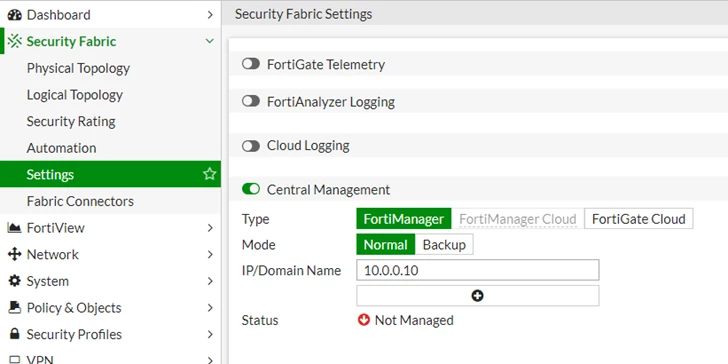Click the Network arrows icon

point(14,254)
